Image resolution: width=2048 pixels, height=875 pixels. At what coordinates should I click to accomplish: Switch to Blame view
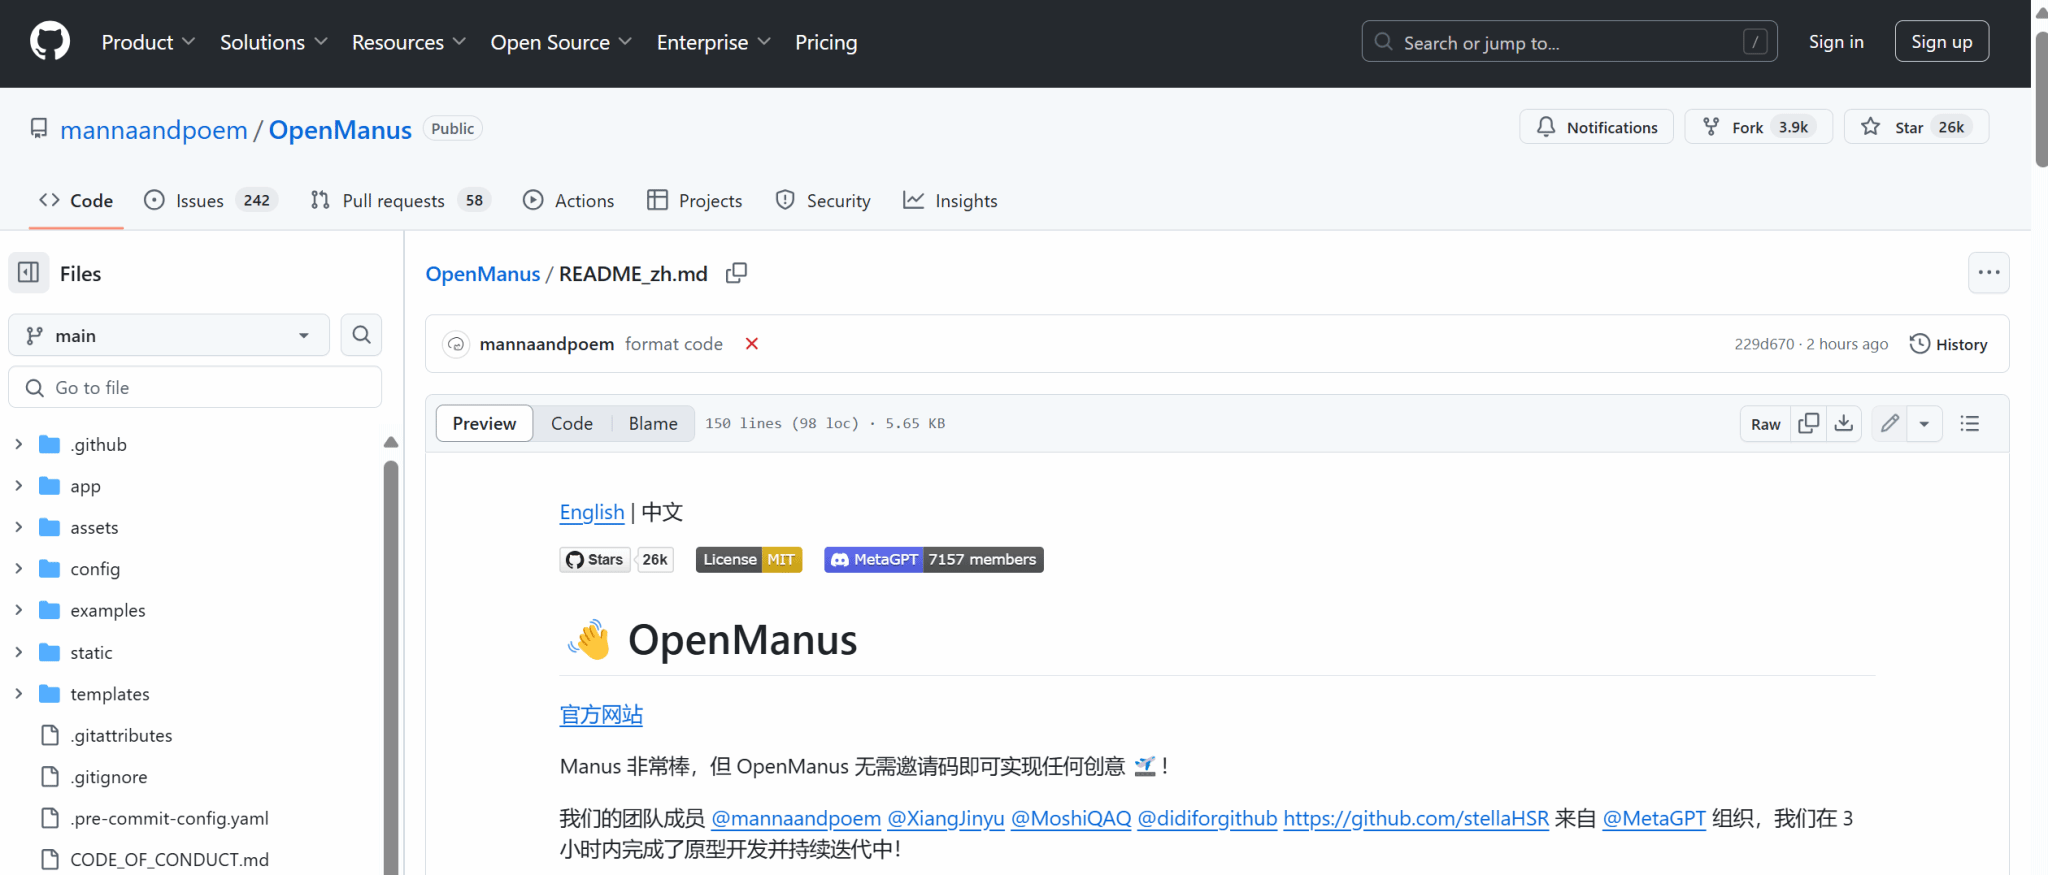point(652,424)
